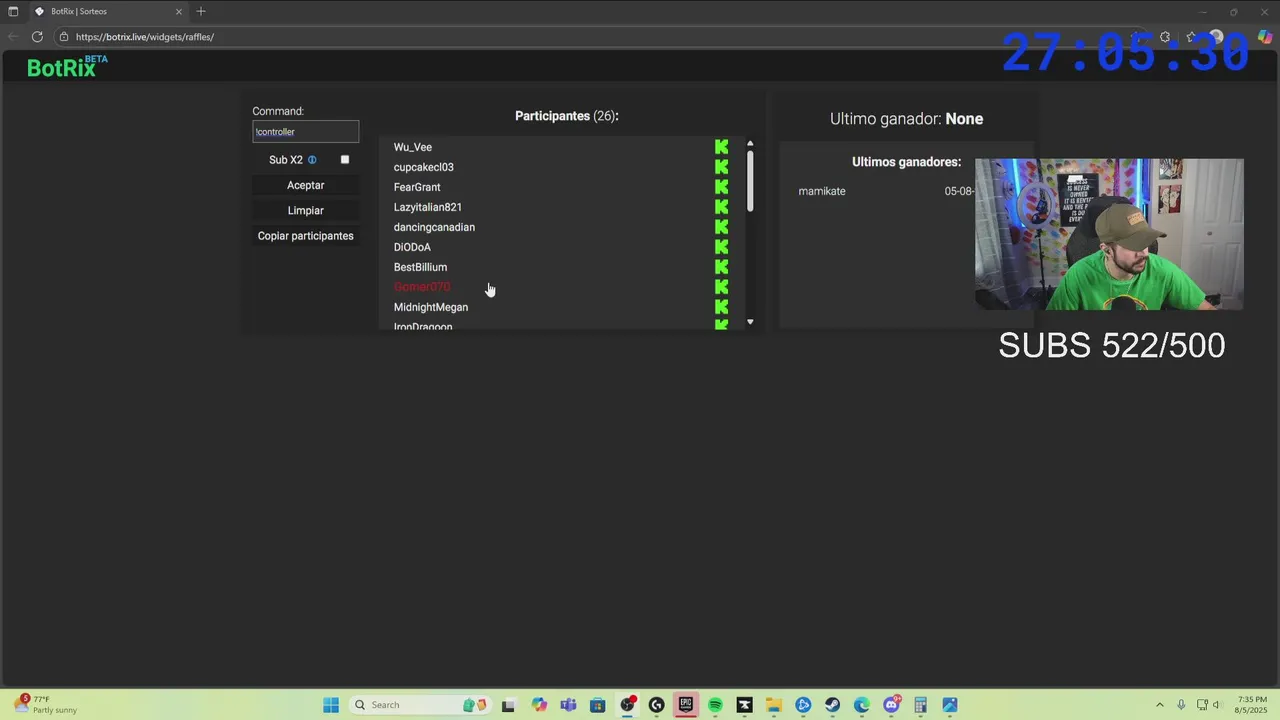Image resolution: width=1280 pixels, height=720 pixels.
Task: Click the info icon next to Sub X2
Action: pos(312,160)
